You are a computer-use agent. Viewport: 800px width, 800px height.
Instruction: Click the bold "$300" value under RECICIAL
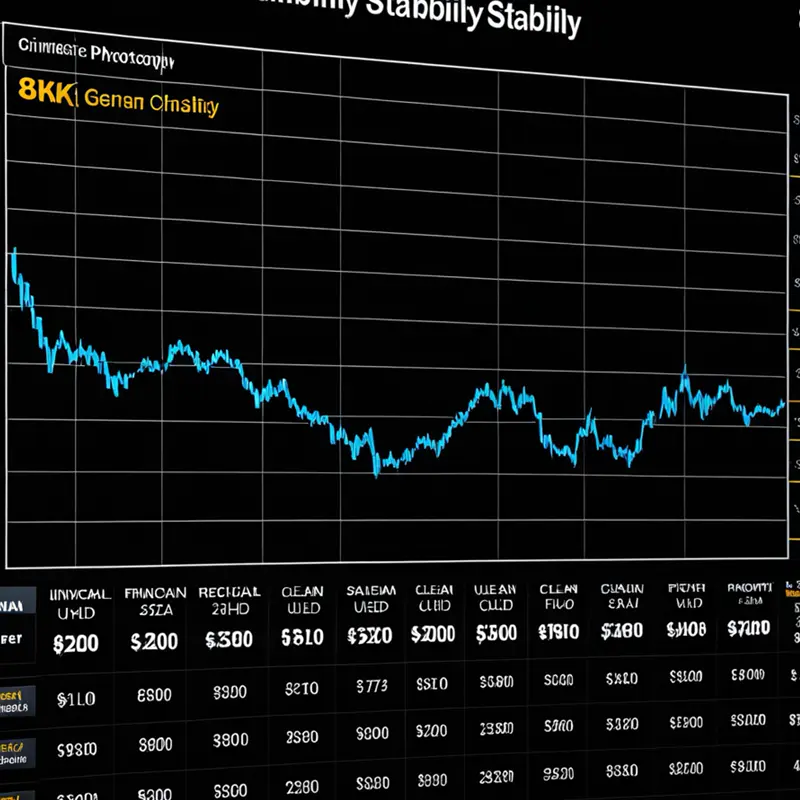coord(229,639)
